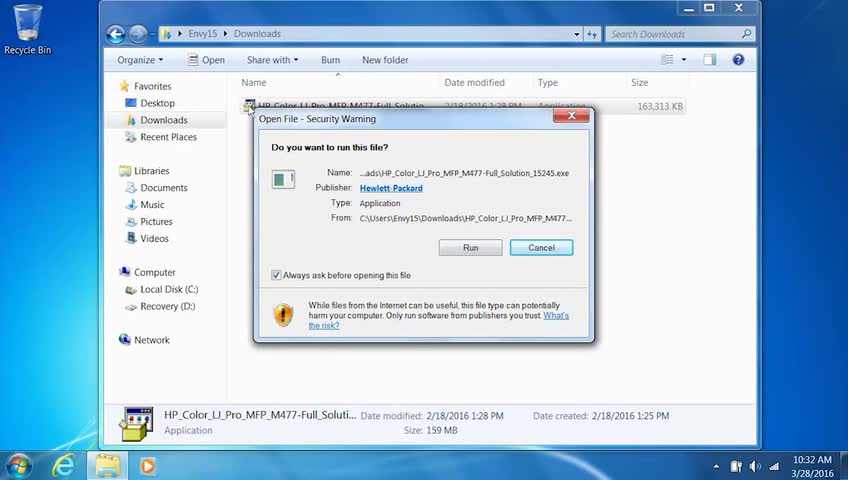Select Libraries in navigation pane
Viewport: 848px width, 480px height.
click(151, 171)
